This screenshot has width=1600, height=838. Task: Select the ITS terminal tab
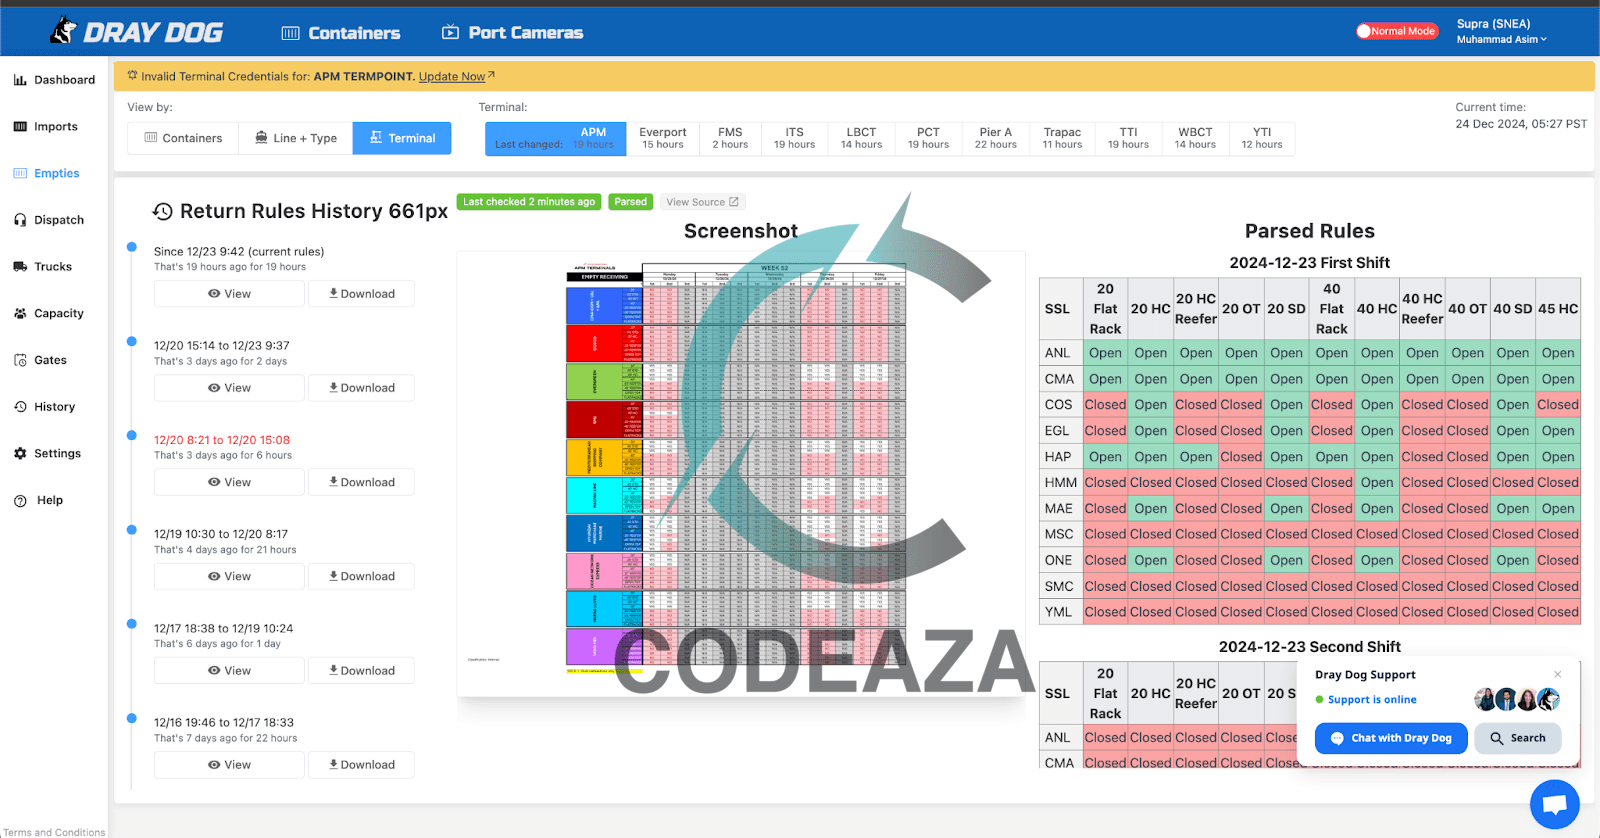795,138
